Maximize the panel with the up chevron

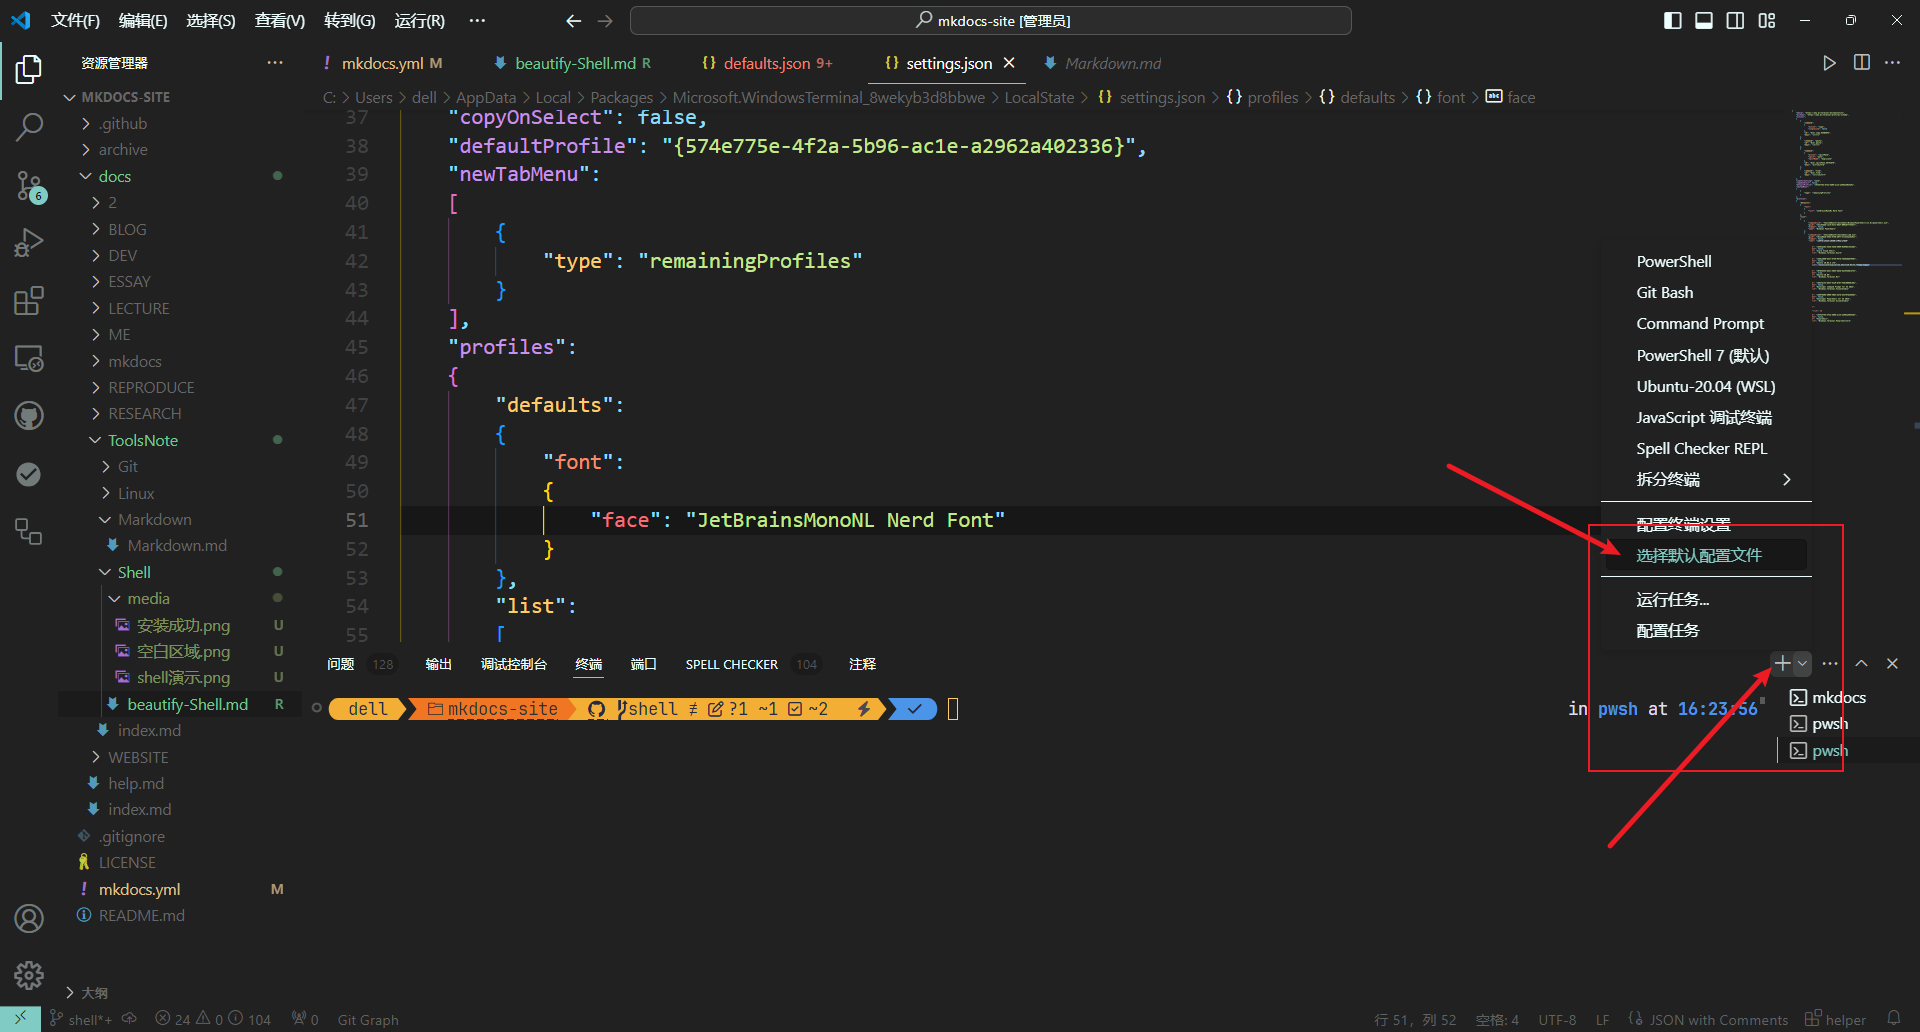click(1861, 663)
